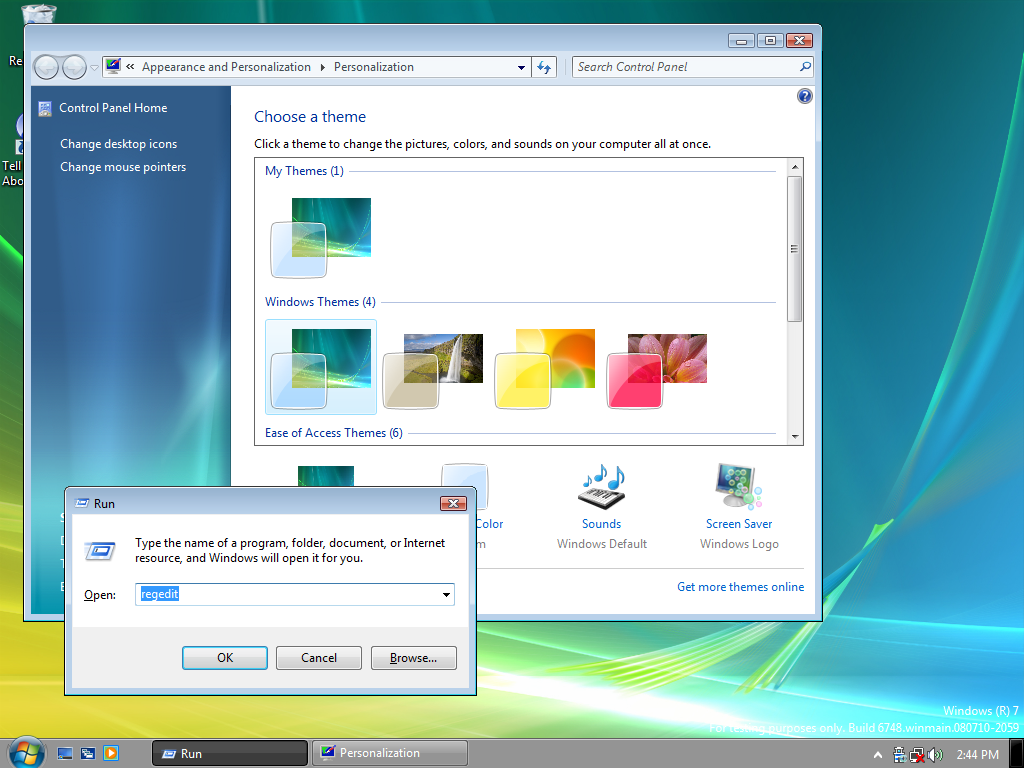Click OK in the Run dialog

click(x=225, y=658)
